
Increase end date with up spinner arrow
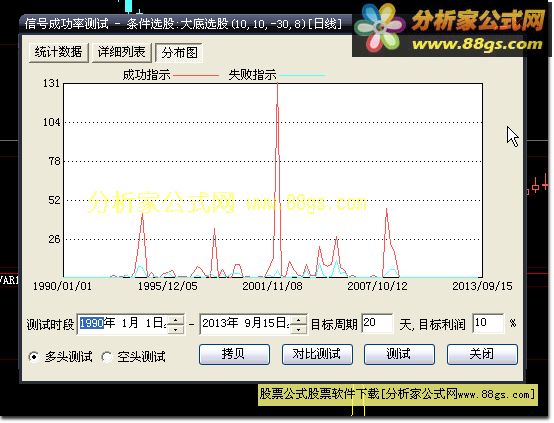pos(299,319)
